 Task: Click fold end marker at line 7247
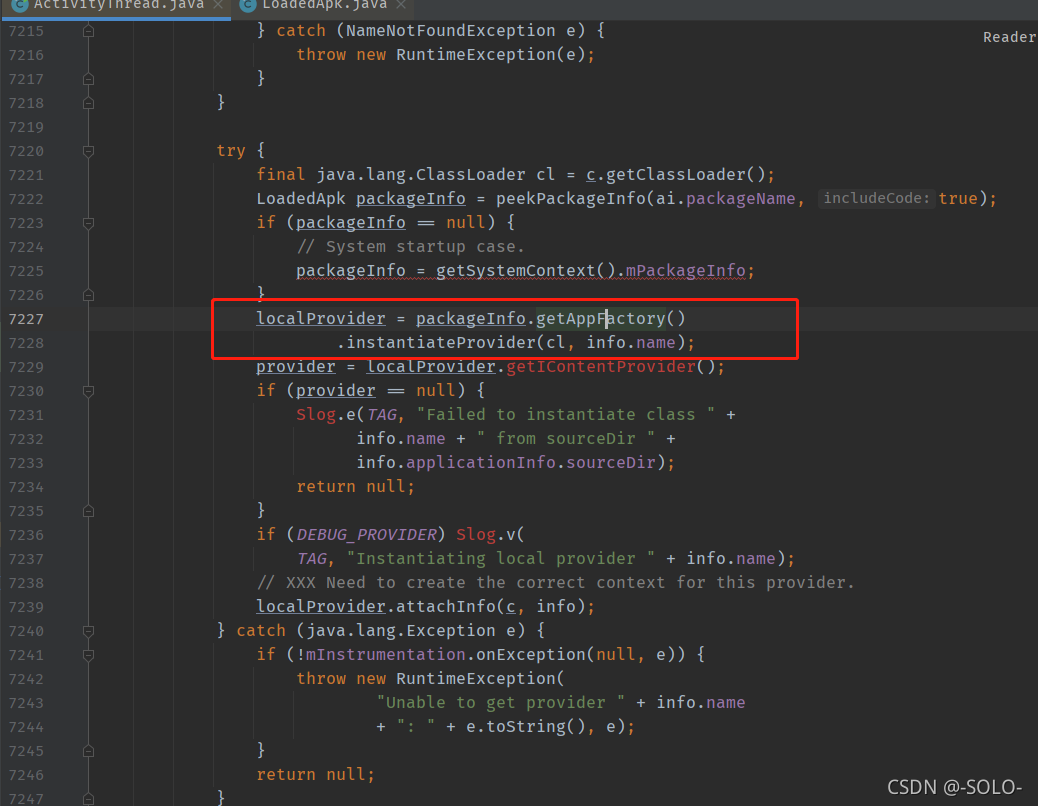(x=88, y=799)
